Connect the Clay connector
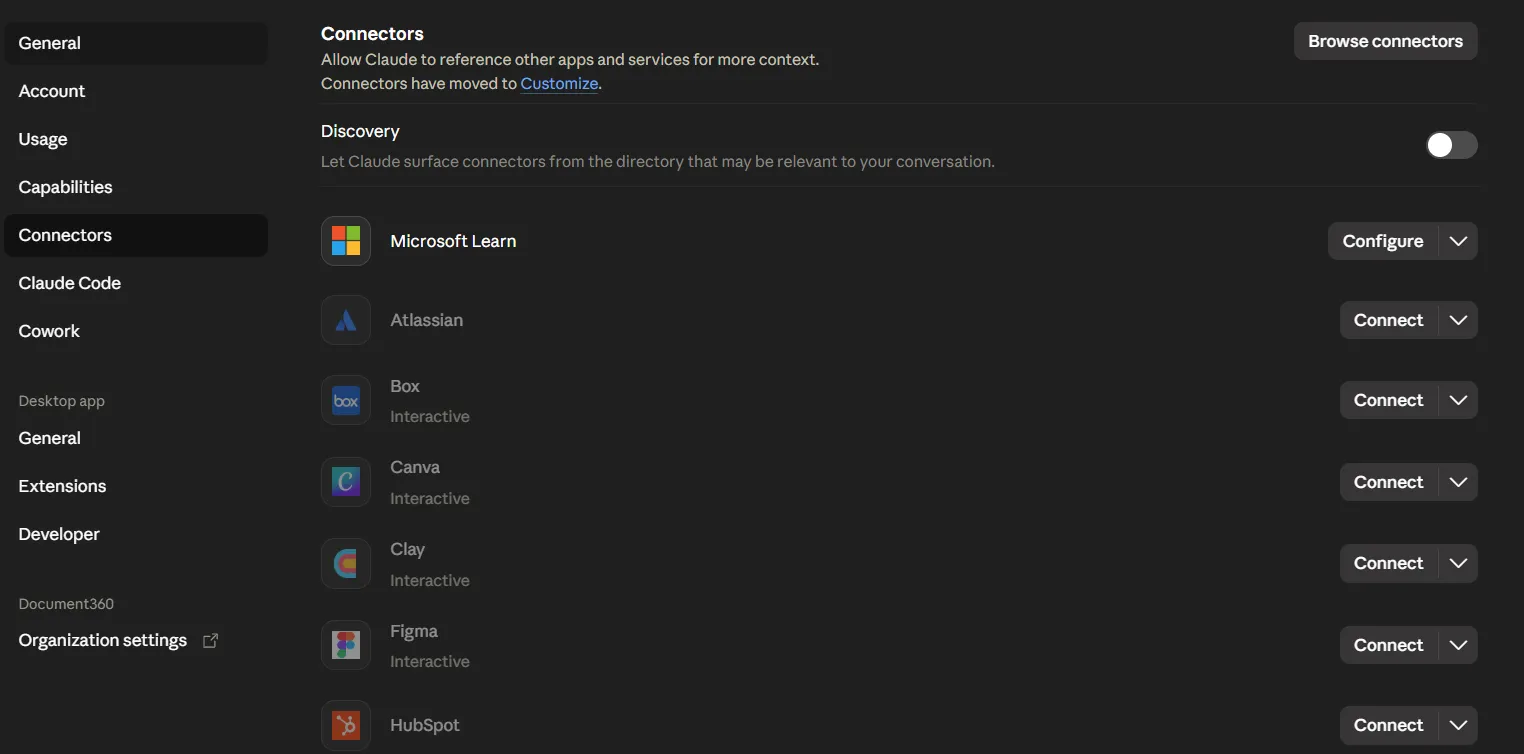 (1388, 563)
